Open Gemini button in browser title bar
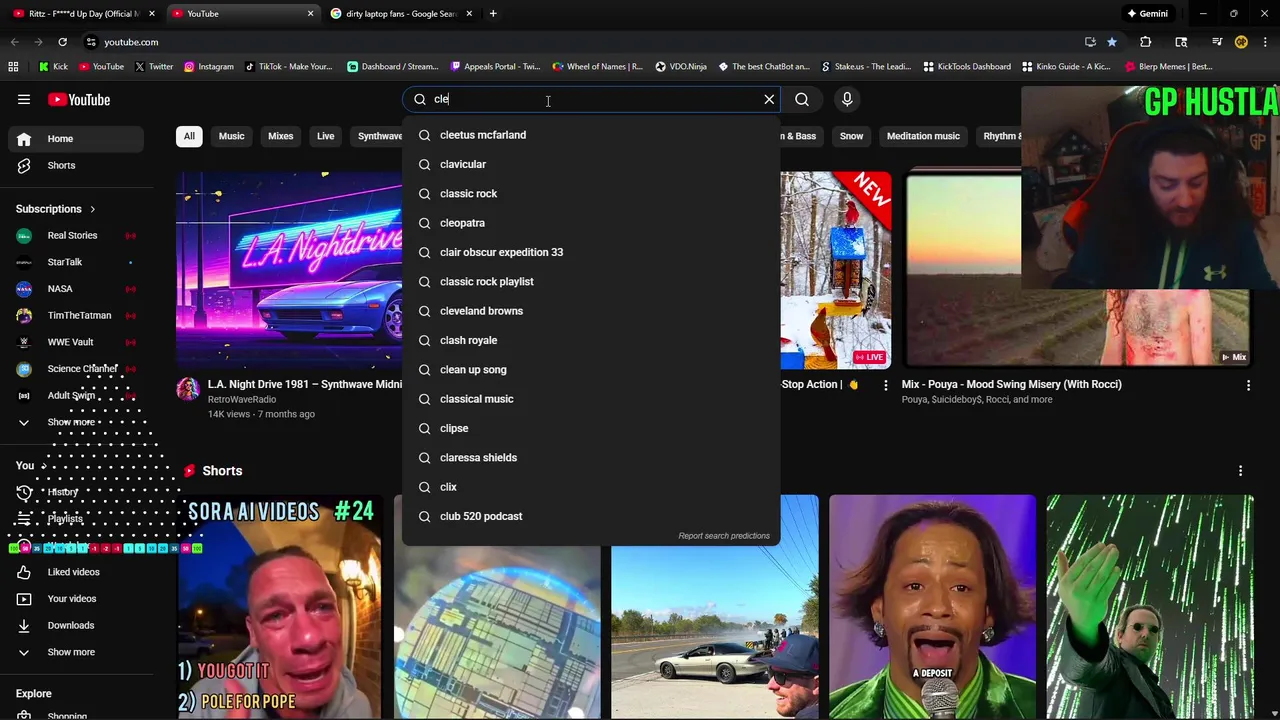 pyautogui.click(x=1147, y=14)
